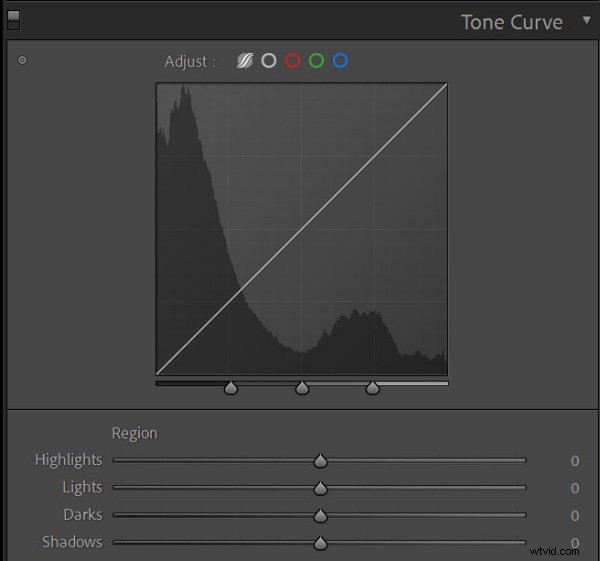Image resolution: width=600 pixels, height=561 pixels.
Task: Select the green channel curve circle
Action: [316, 60]
